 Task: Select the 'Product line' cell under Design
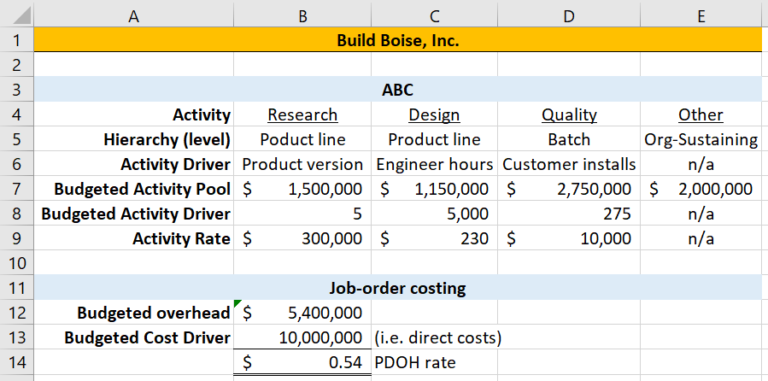click(434, 139)
